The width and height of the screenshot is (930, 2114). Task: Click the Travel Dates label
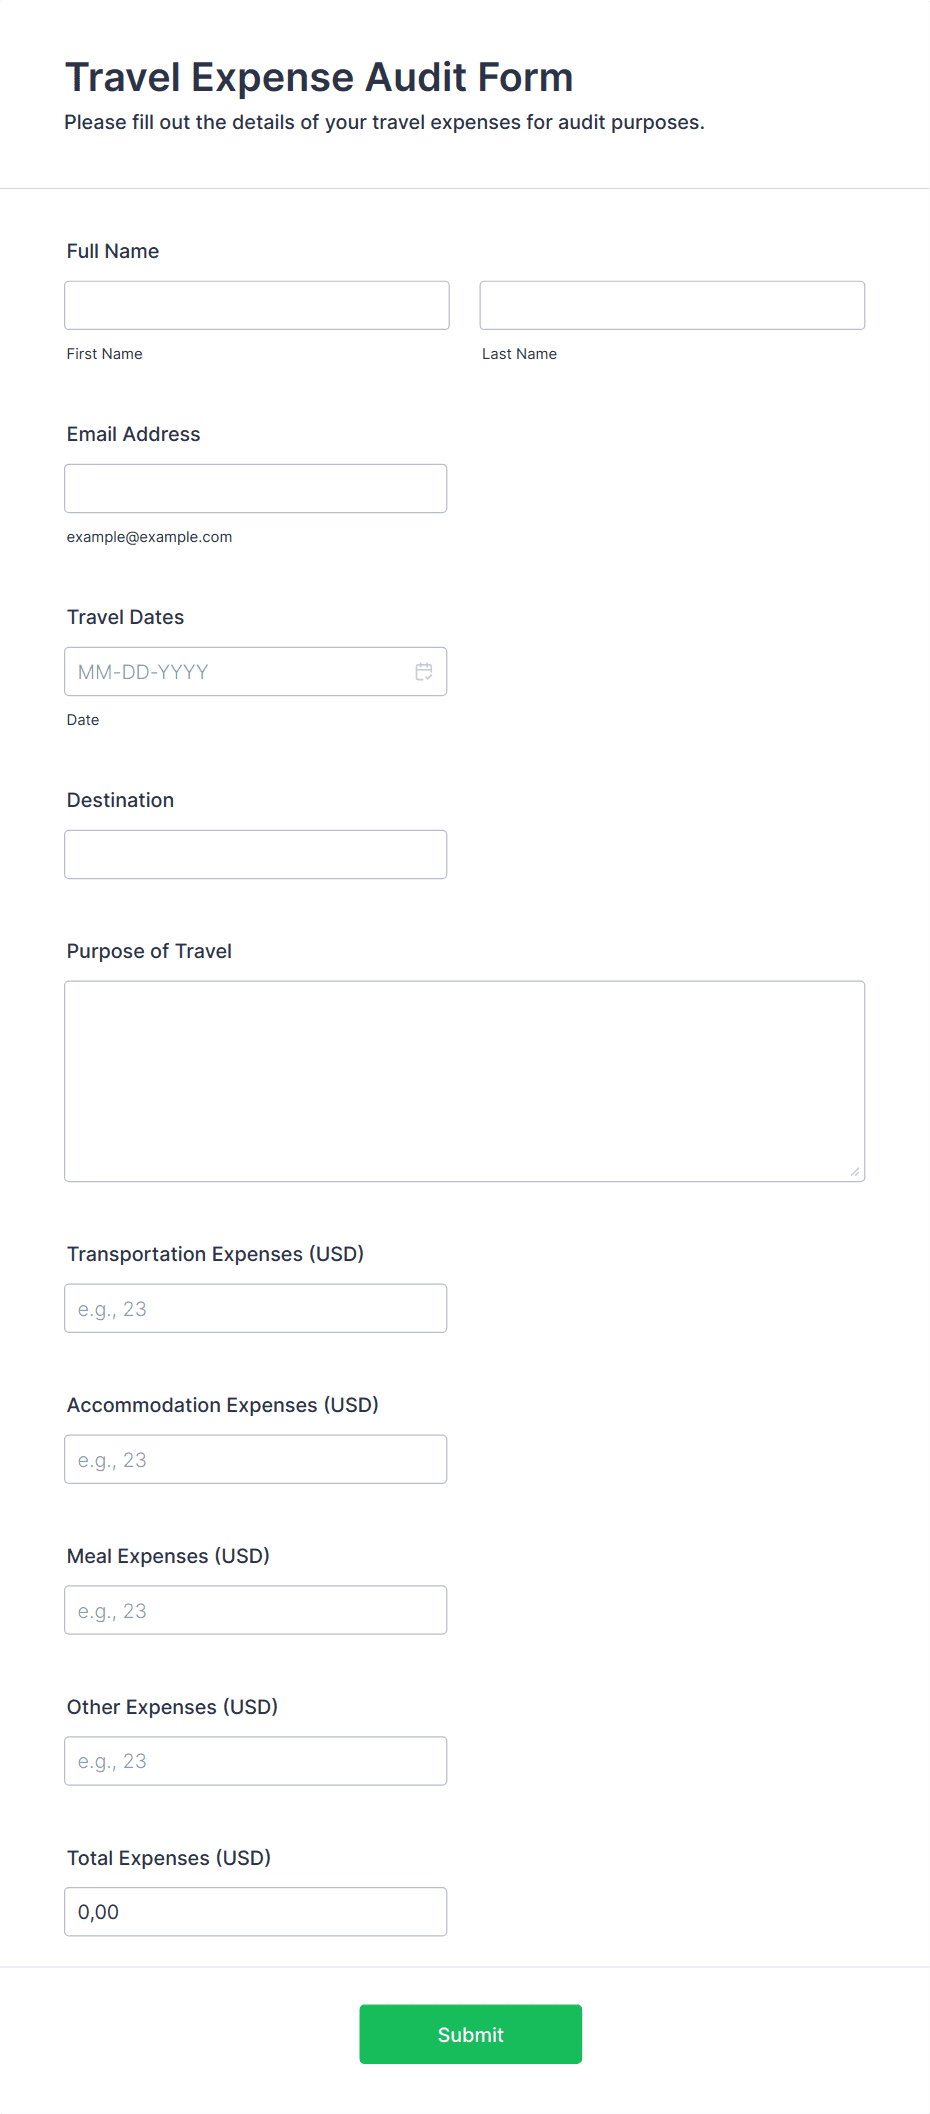[126, 617]
